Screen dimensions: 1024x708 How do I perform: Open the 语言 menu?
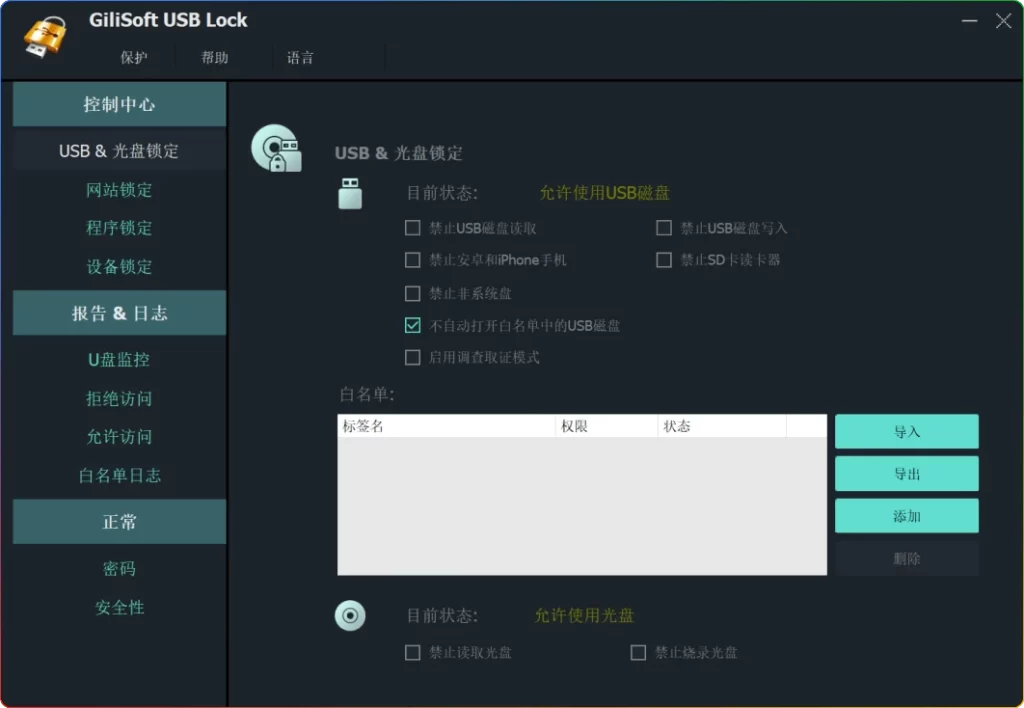click(300, 57)
